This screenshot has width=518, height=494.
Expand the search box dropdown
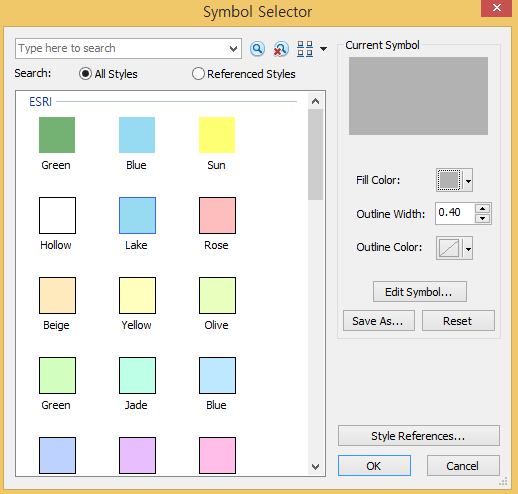click(x=233, y=49)
